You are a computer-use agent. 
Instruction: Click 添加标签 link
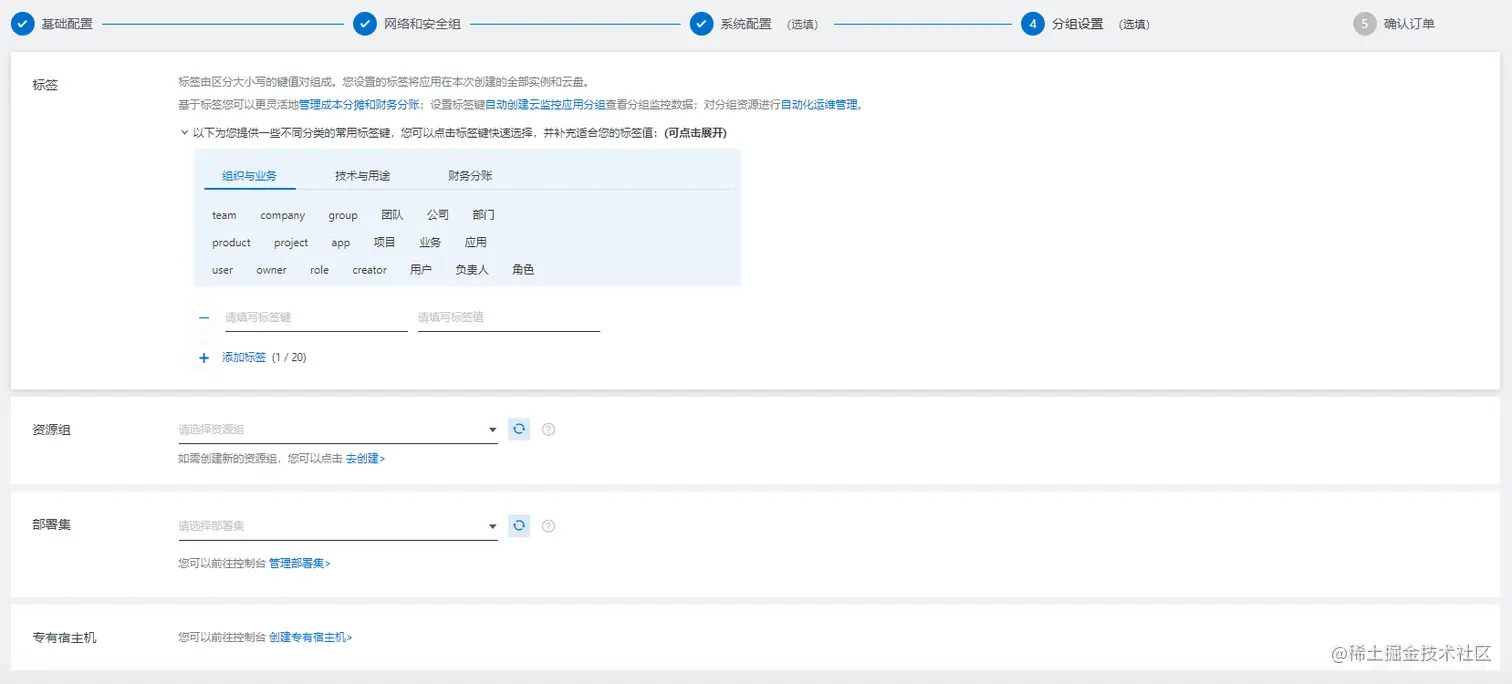(244, 357)
